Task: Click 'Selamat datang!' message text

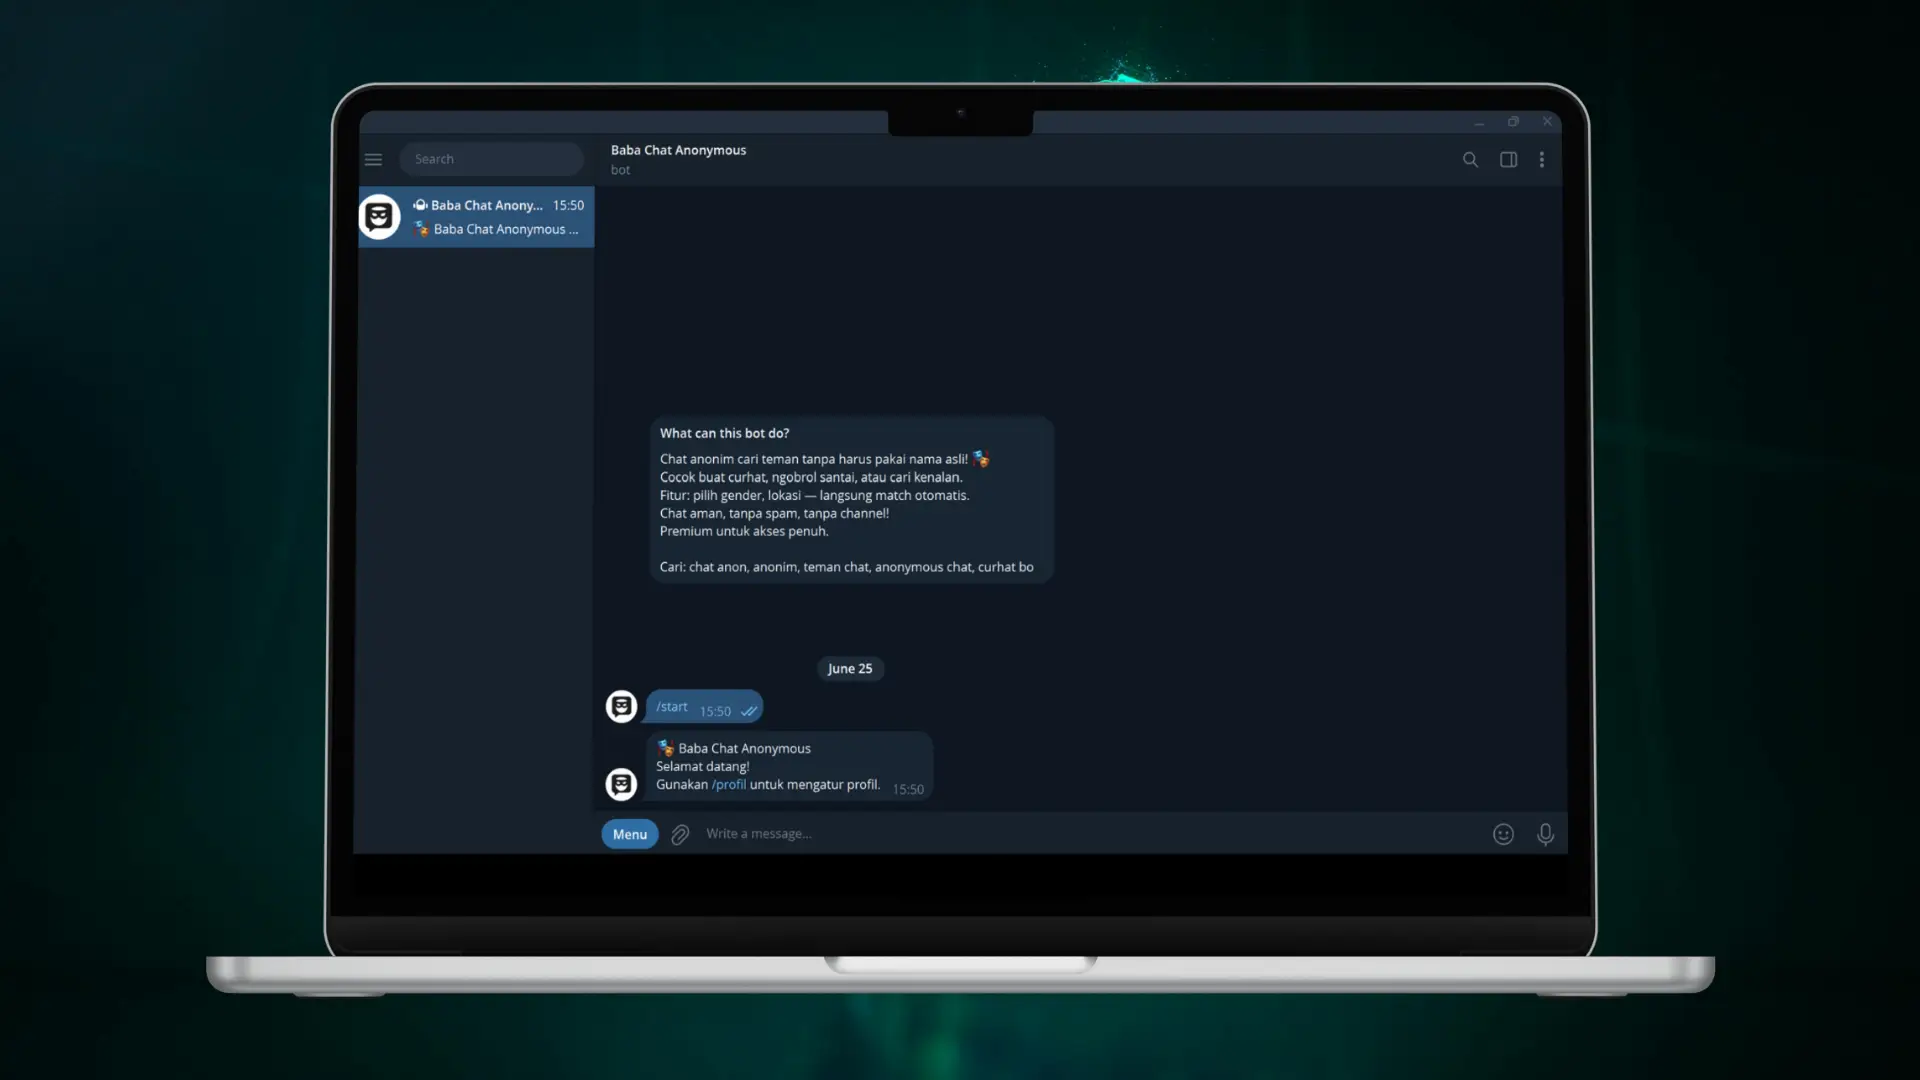Action: tap(702, 767)
